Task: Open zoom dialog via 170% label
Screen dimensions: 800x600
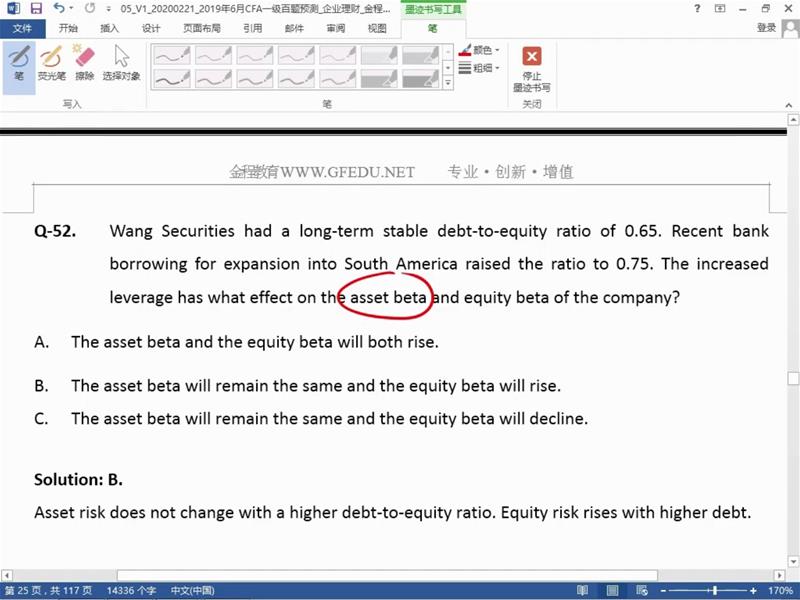Action: click(x=780, y=590)
